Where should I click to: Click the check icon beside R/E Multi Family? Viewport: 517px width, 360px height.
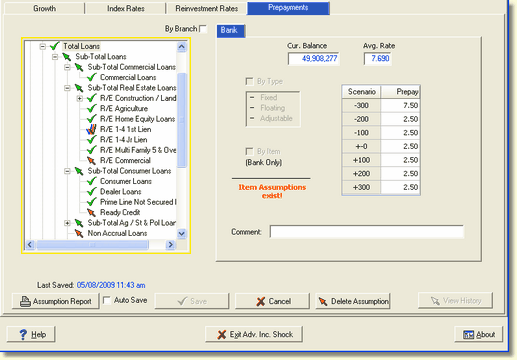click(x=92, y=150)
